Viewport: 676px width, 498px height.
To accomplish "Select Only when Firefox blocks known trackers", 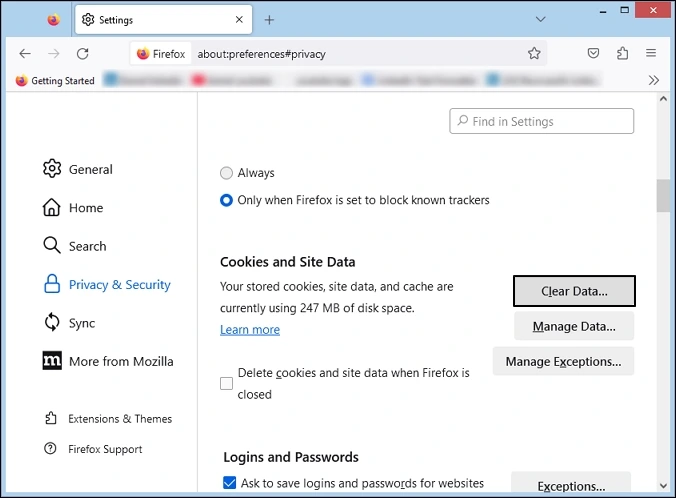I will [x=226, y=200].
